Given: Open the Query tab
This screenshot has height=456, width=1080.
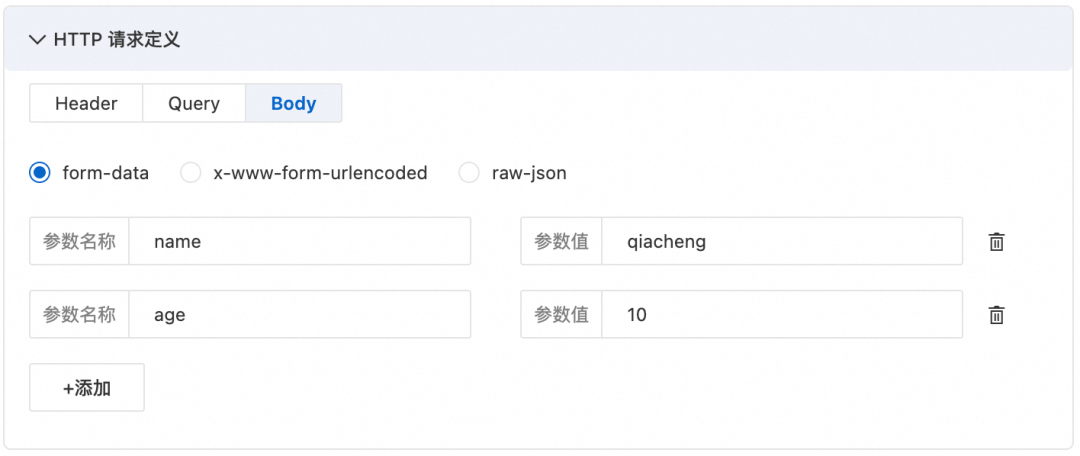Looking at the screenshot, I should coord(194,103).
